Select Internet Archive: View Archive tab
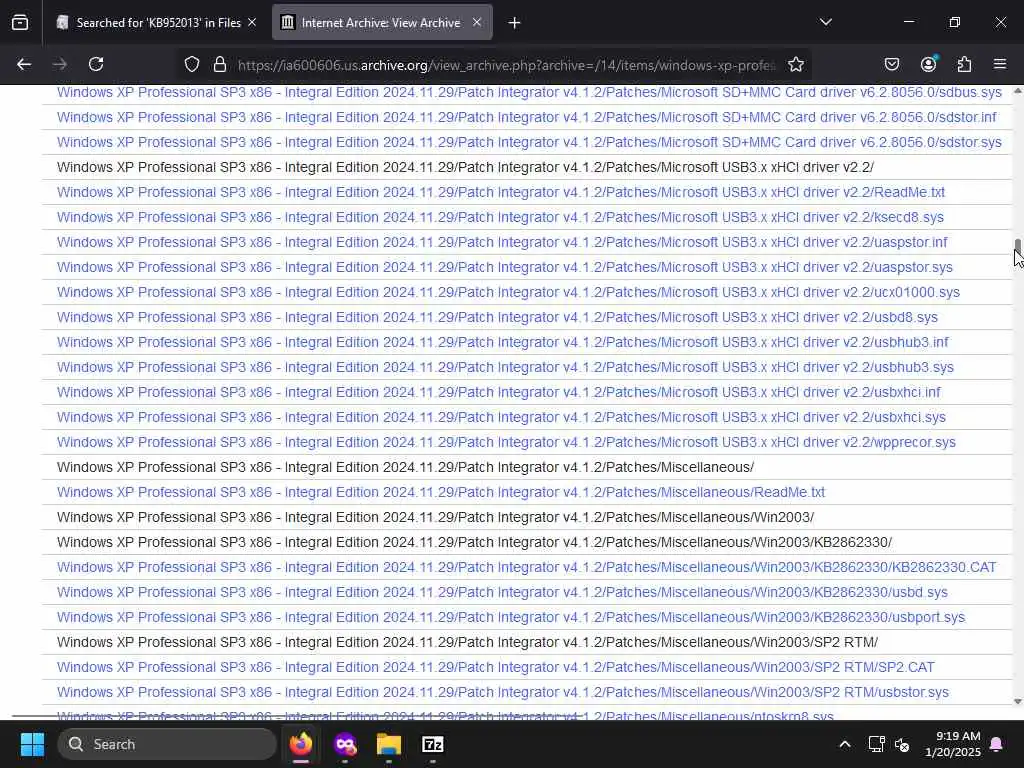The height and width of the screenshot is (768, 1024). [382, 22]
